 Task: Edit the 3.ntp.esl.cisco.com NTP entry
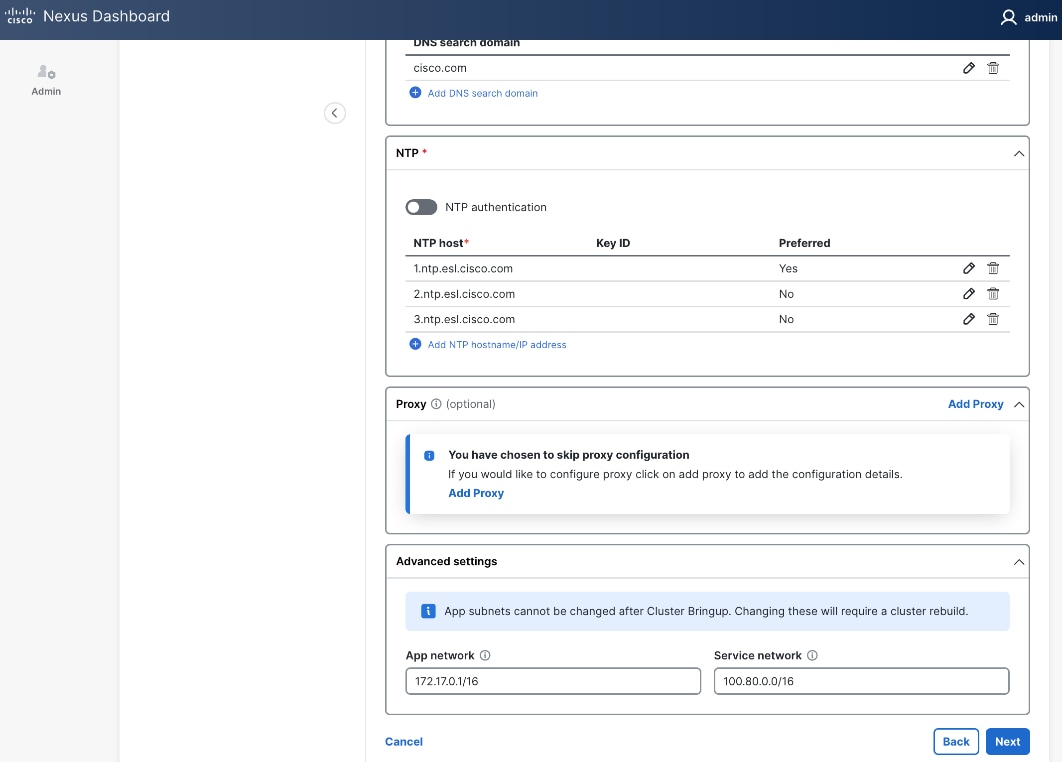tap(968, 318)
